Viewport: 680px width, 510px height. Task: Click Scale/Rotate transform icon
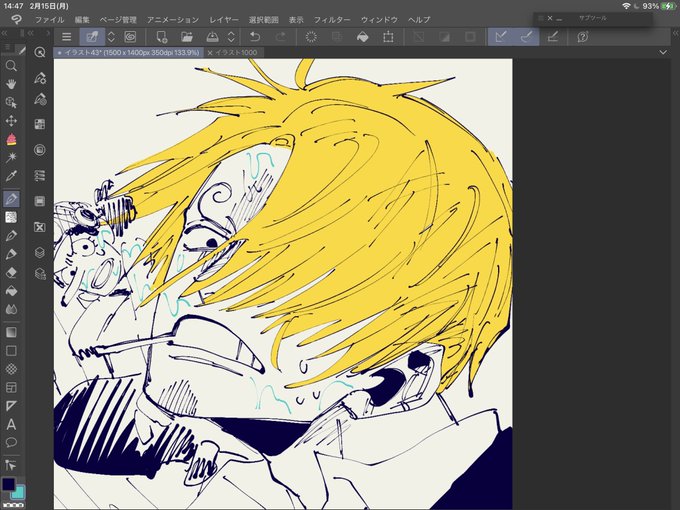388,37
